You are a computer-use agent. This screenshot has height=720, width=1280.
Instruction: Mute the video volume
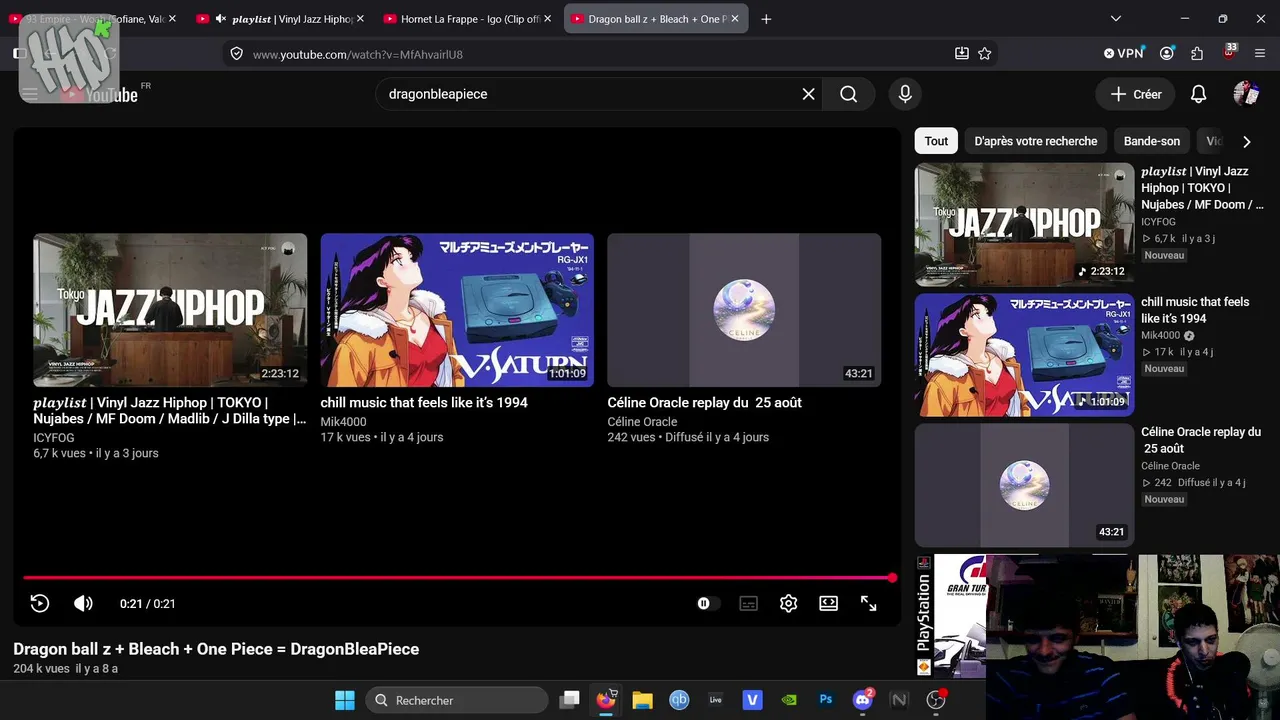point(83,603)
